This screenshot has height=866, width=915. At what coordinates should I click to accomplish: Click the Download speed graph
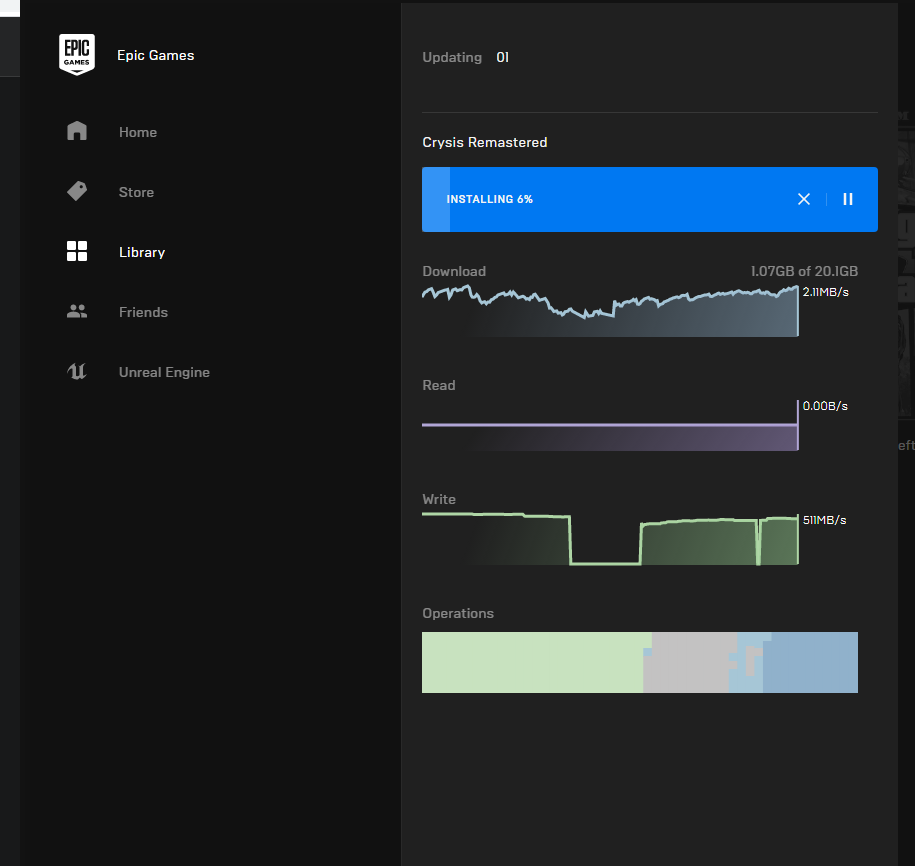coord(610,310)
